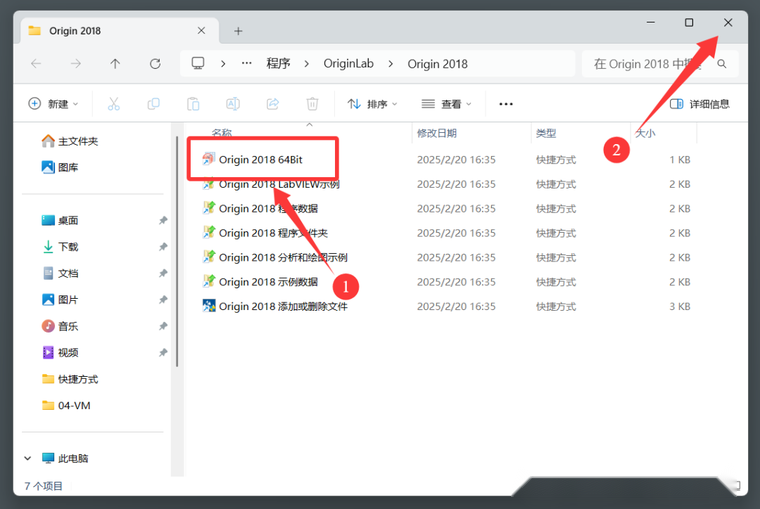Open Videos (视频) in sidebar
Viewport: 760px width, 509px height.
(x=60, y=352)
